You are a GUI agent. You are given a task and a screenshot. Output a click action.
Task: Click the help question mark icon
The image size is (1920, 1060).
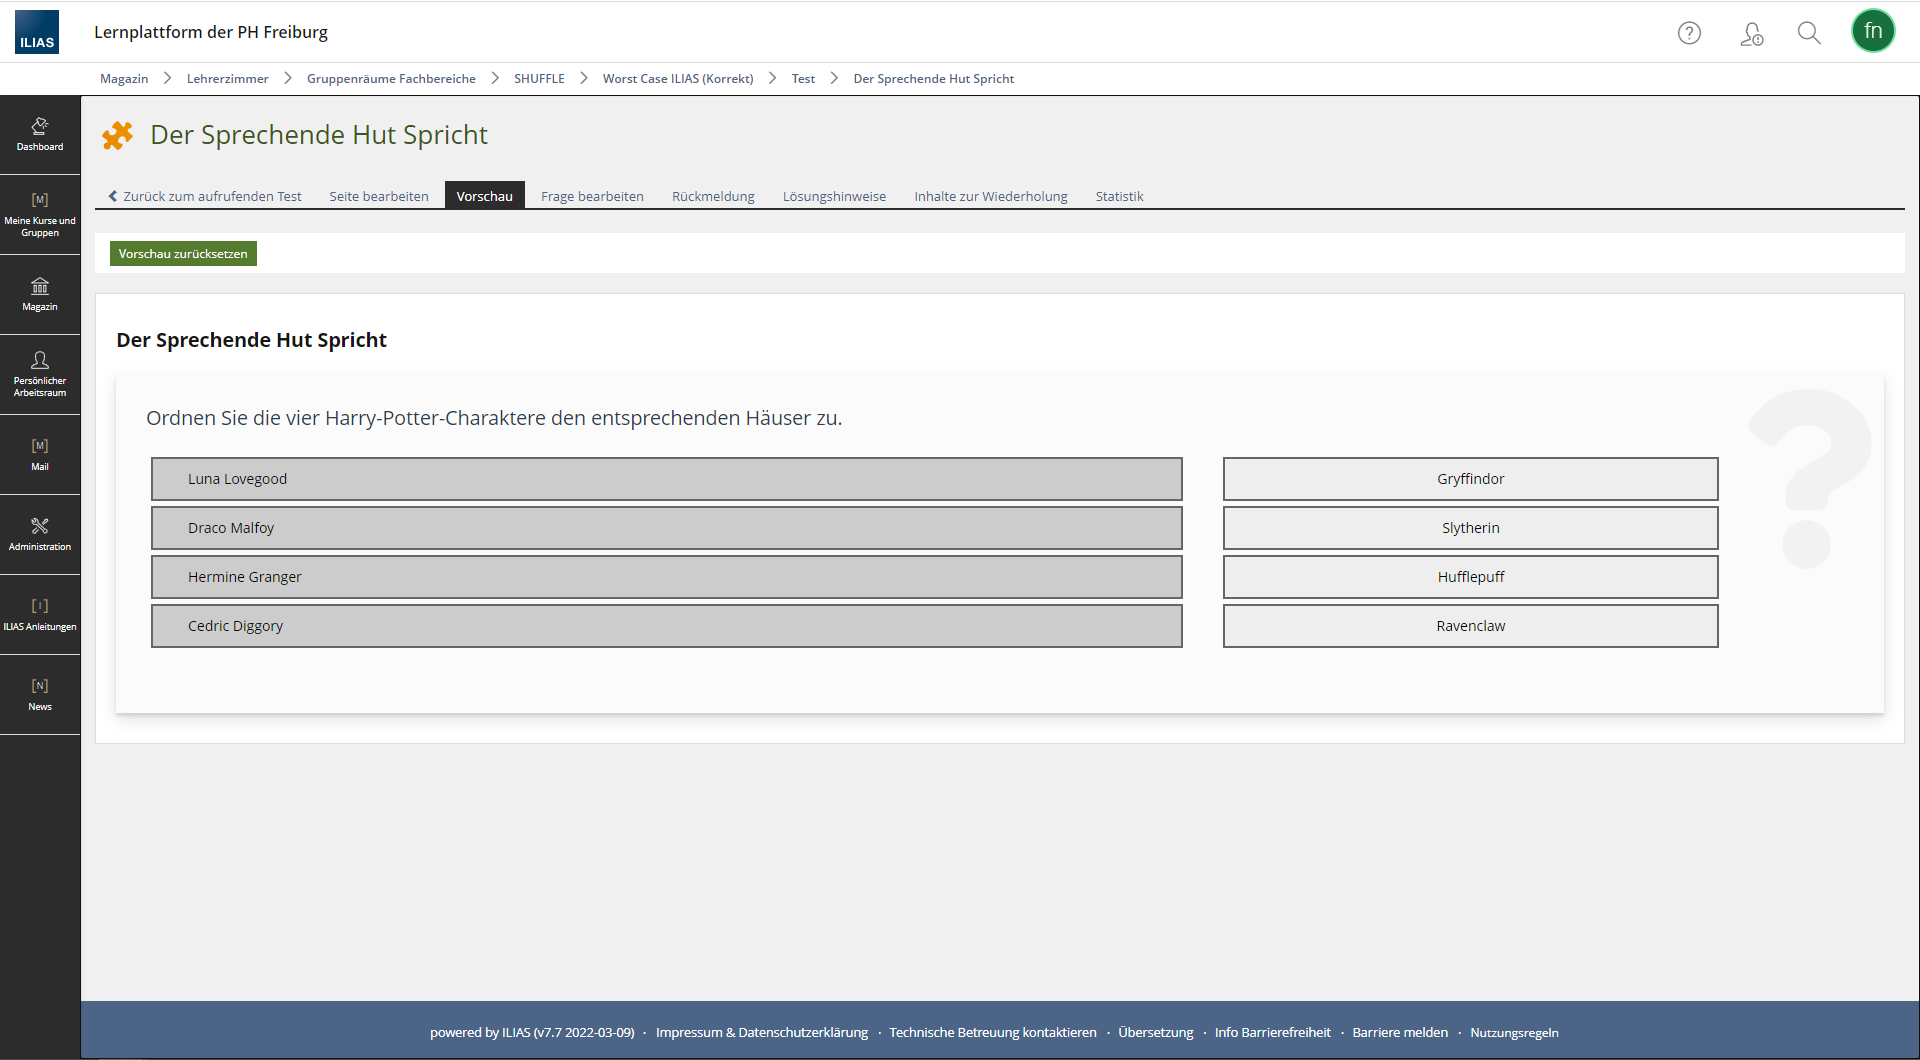pyautogui.click(x=1689, y=33)
